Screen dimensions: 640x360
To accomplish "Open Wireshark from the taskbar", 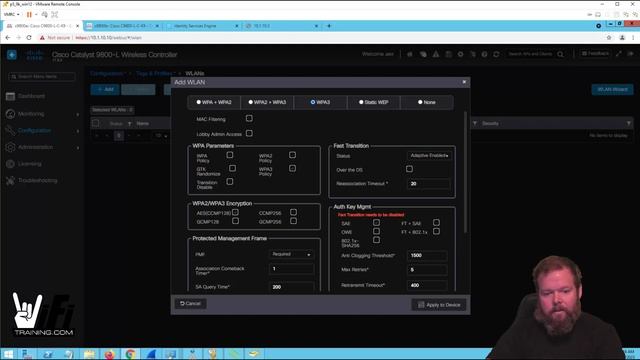I will (151, 354).
